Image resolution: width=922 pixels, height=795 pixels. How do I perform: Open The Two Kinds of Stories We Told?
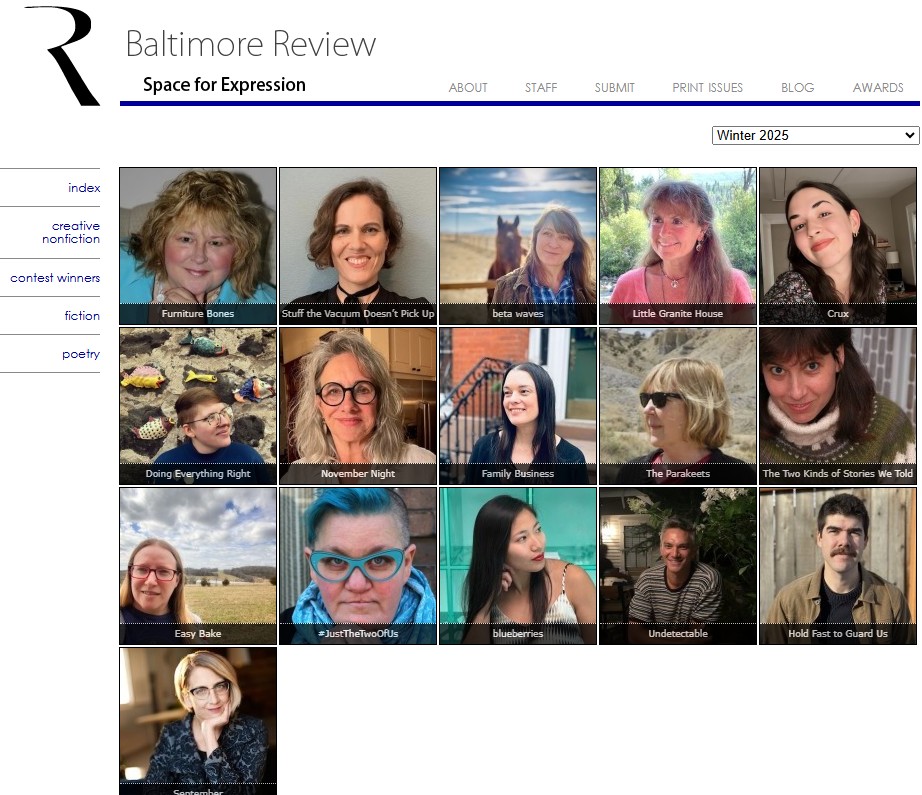838,406
